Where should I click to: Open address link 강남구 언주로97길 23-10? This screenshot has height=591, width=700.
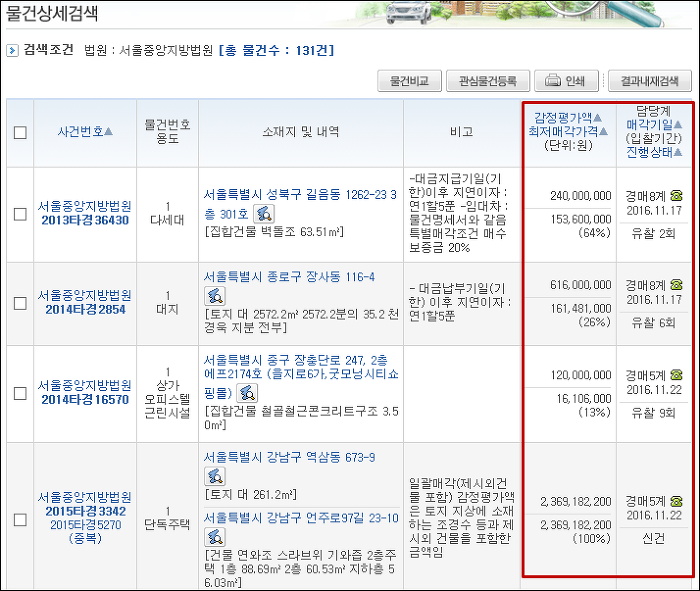(x=301, y=518)
